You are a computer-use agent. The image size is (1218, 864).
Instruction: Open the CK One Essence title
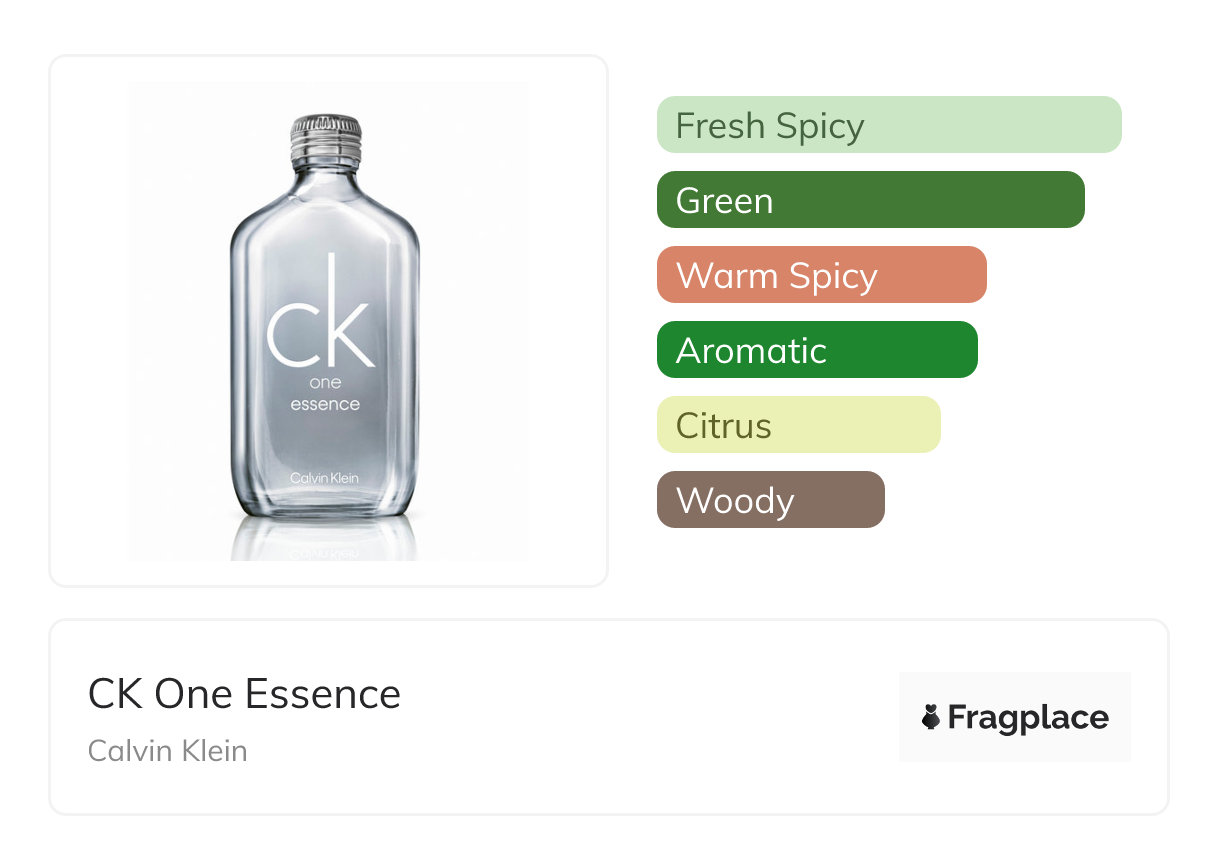pyautogui.click(x=244, y=694)
